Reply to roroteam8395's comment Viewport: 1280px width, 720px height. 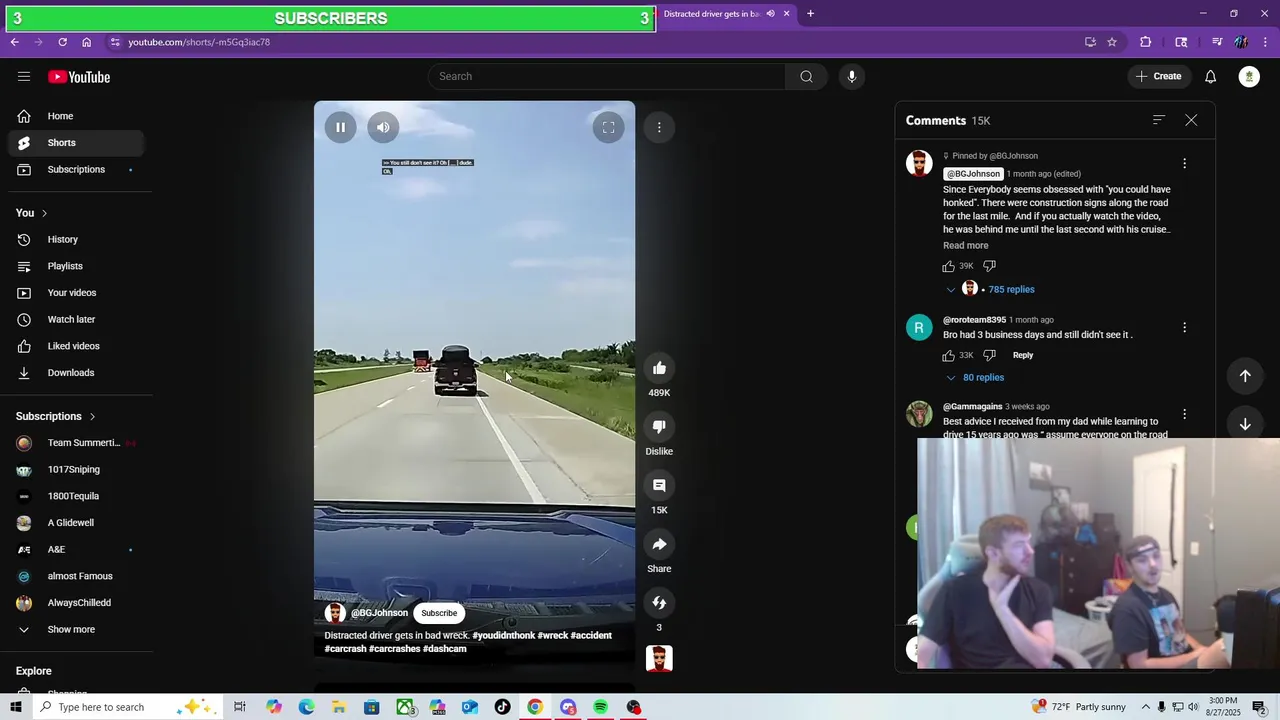1022,355
